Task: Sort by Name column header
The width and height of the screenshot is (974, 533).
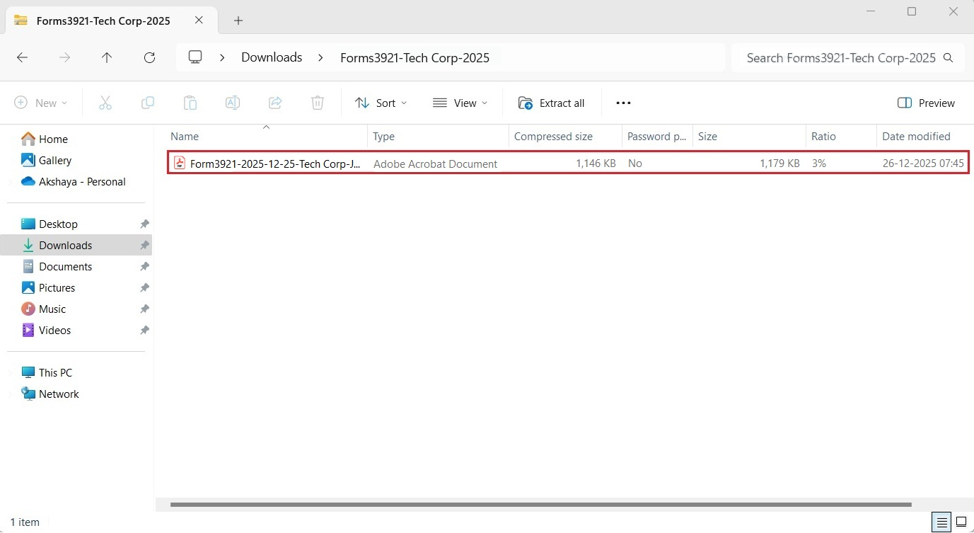Action: coord(267,136)
